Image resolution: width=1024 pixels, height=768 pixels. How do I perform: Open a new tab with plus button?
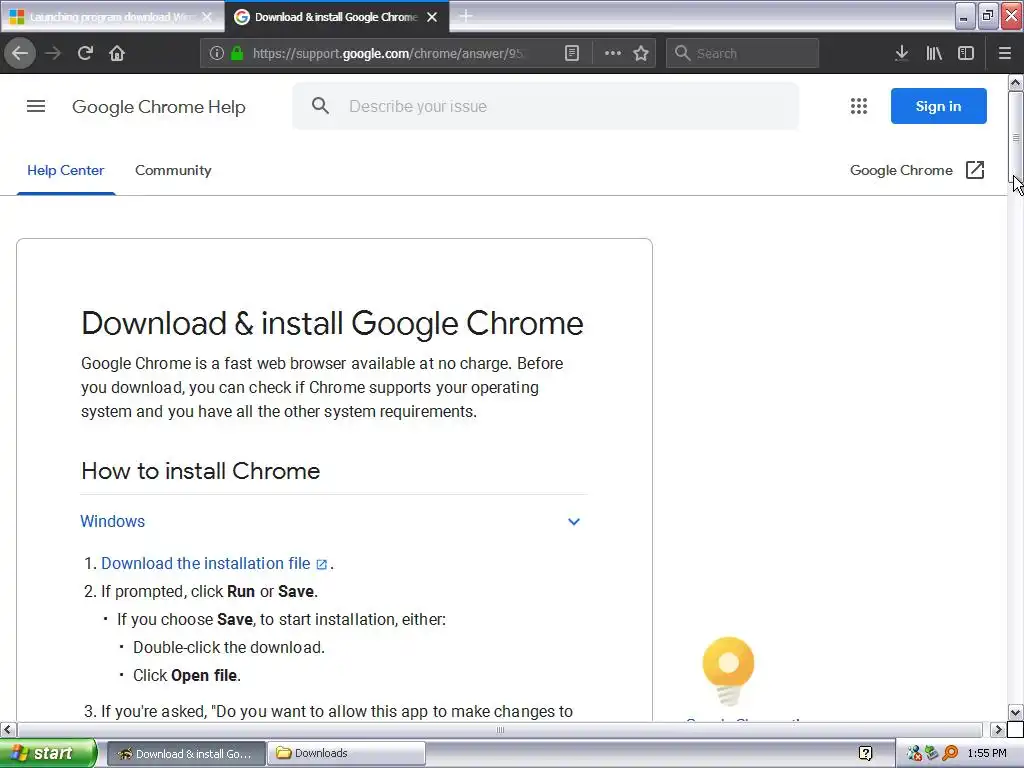(466, 16)
